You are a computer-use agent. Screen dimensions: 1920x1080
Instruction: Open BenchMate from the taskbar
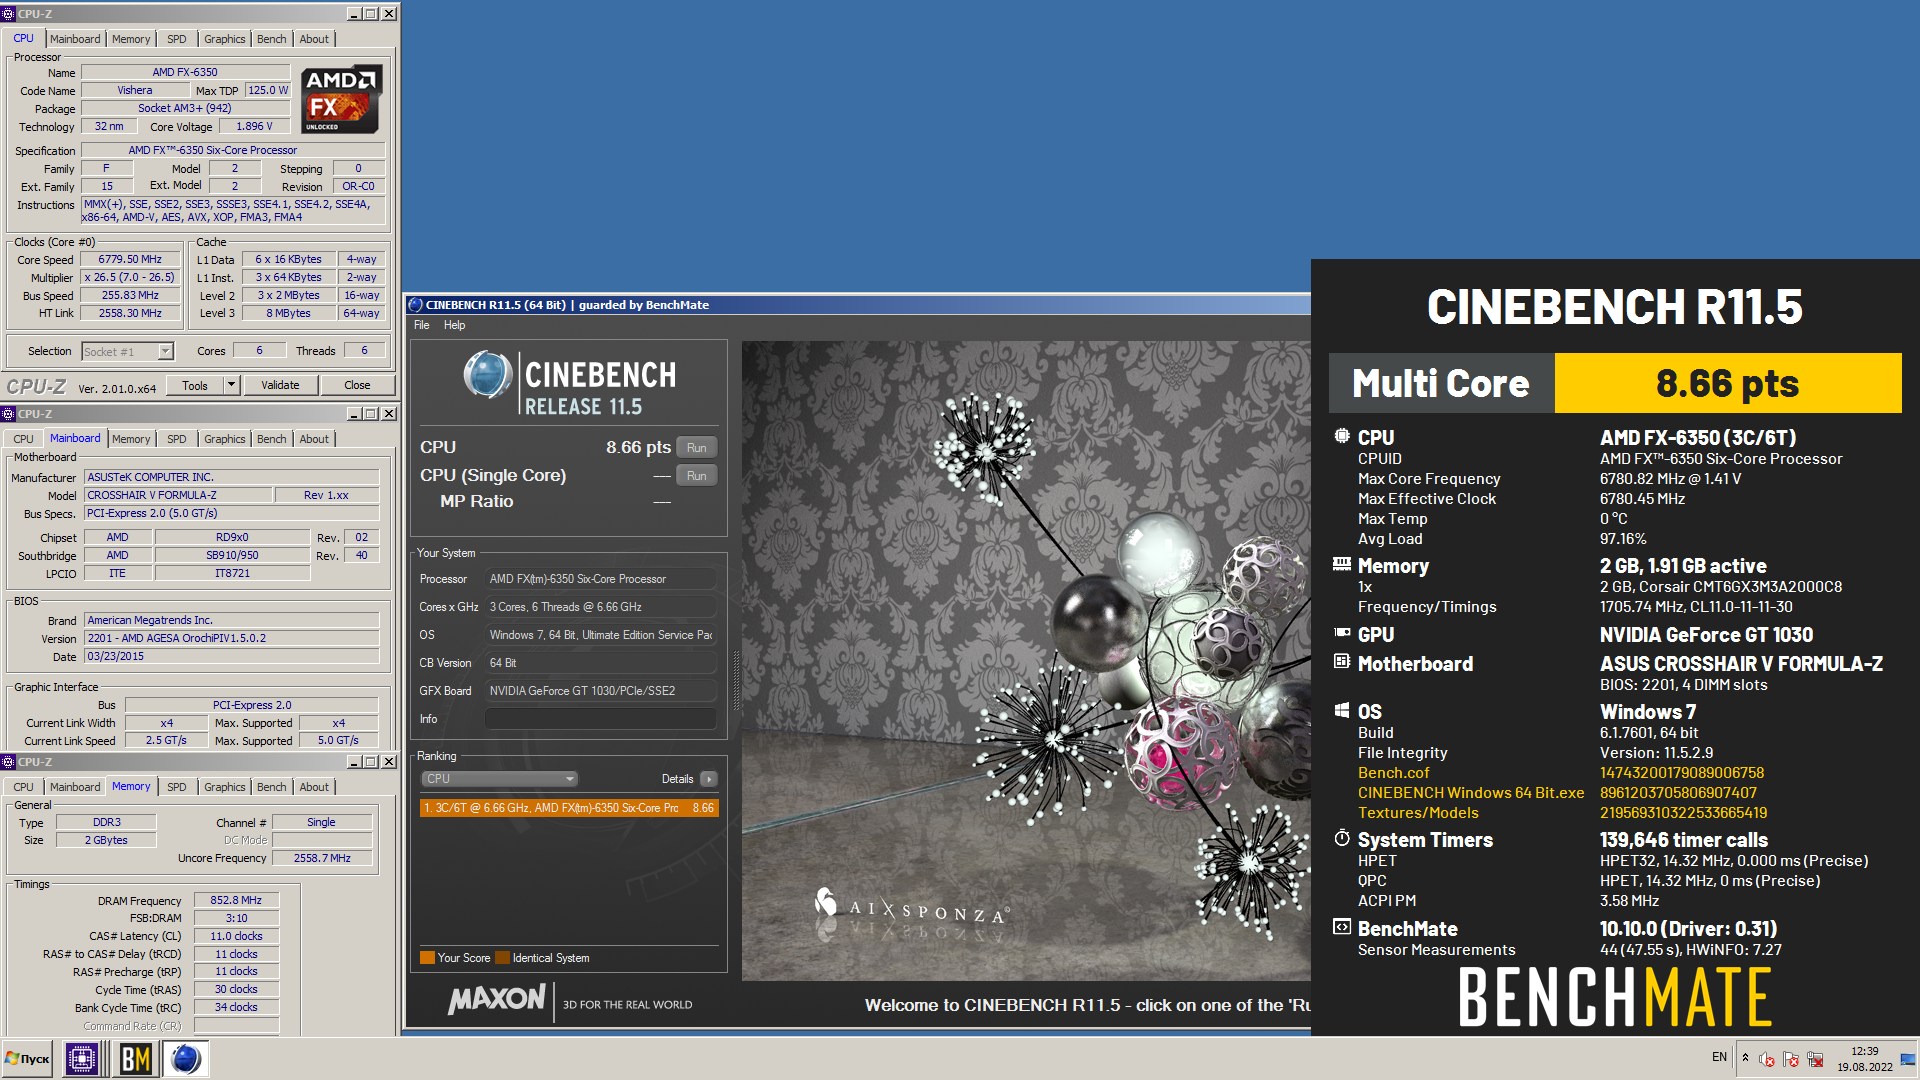coord(135,1058)
